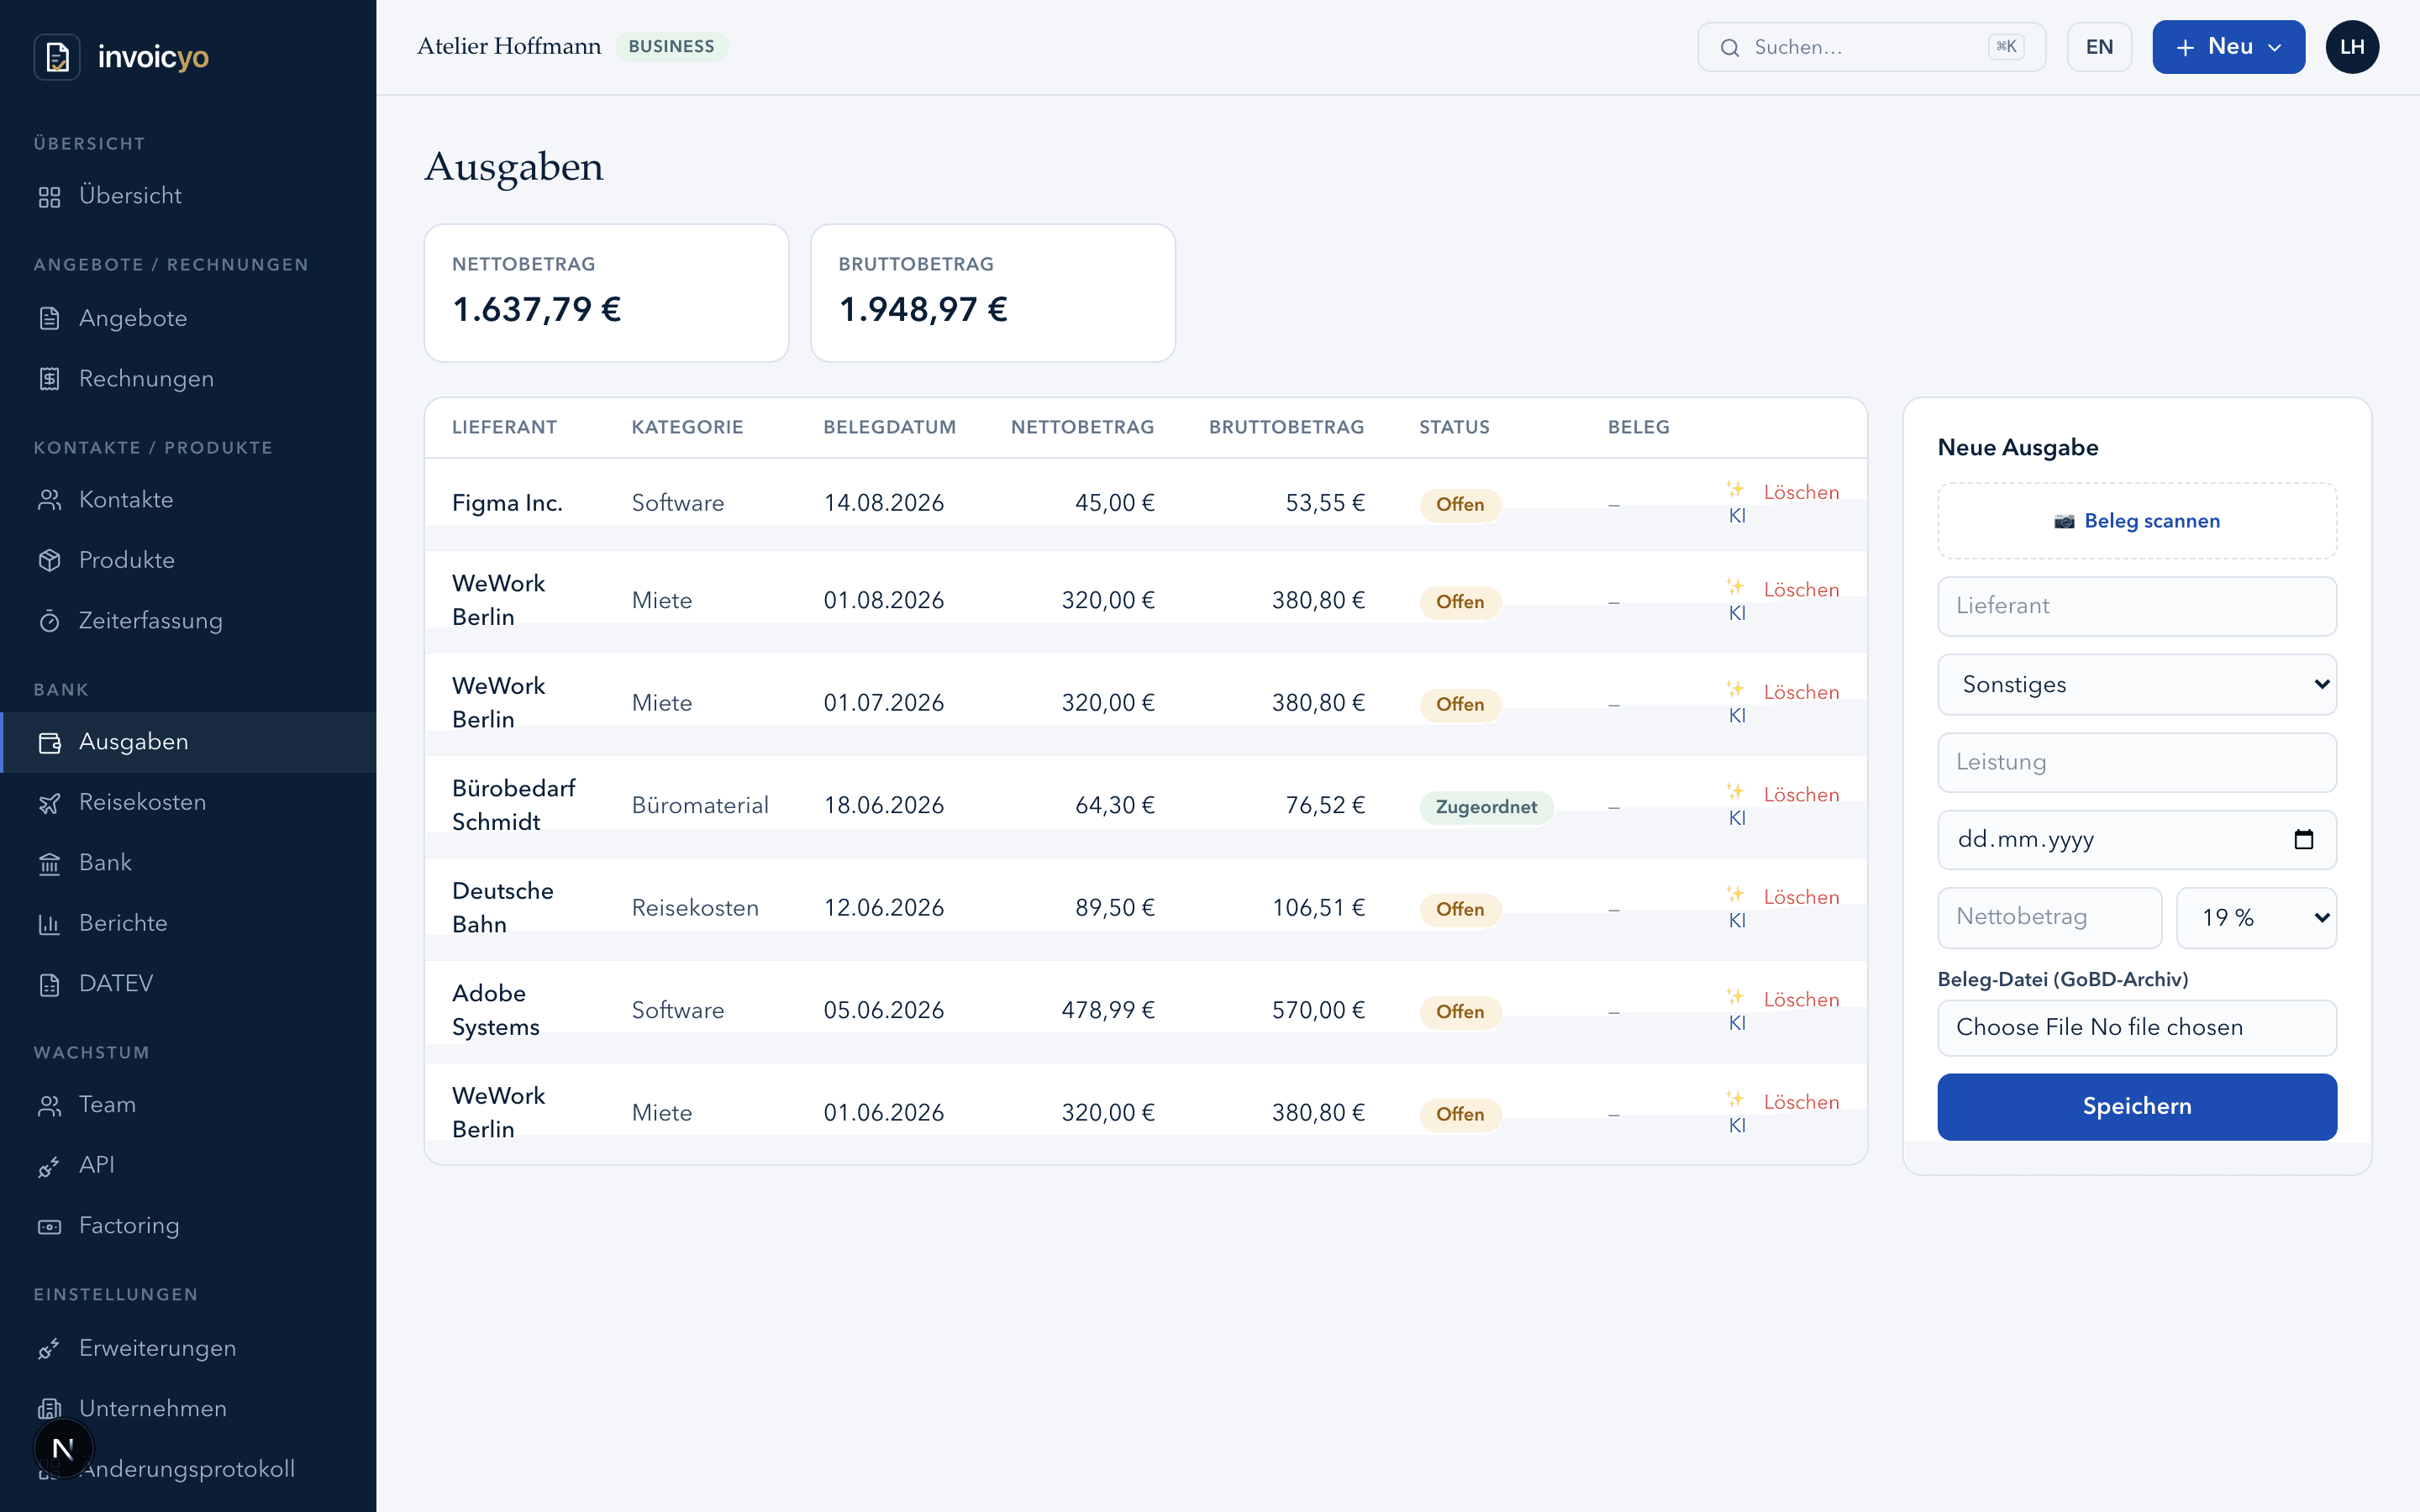Expand the Neu create menu
The width and height of the screenshot is (2420, 1512).
point(2228,47)
